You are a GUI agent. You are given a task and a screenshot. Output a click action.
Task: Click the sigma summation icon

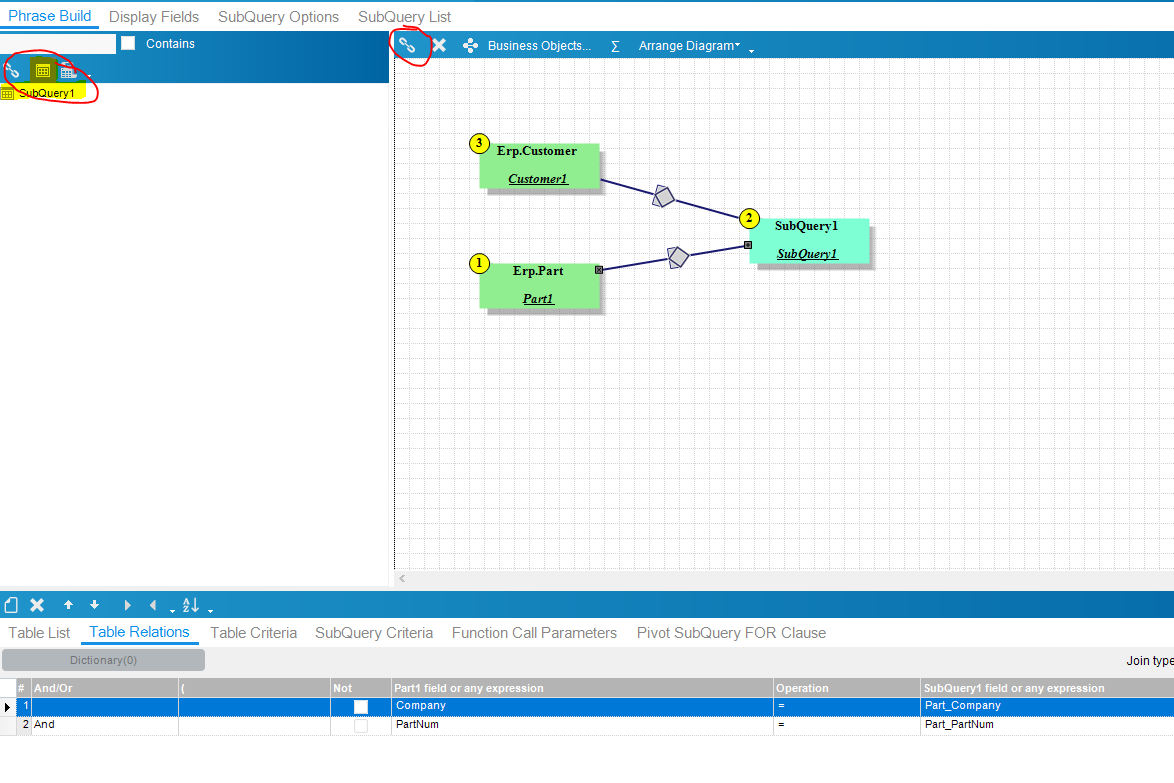click(615, 46)
